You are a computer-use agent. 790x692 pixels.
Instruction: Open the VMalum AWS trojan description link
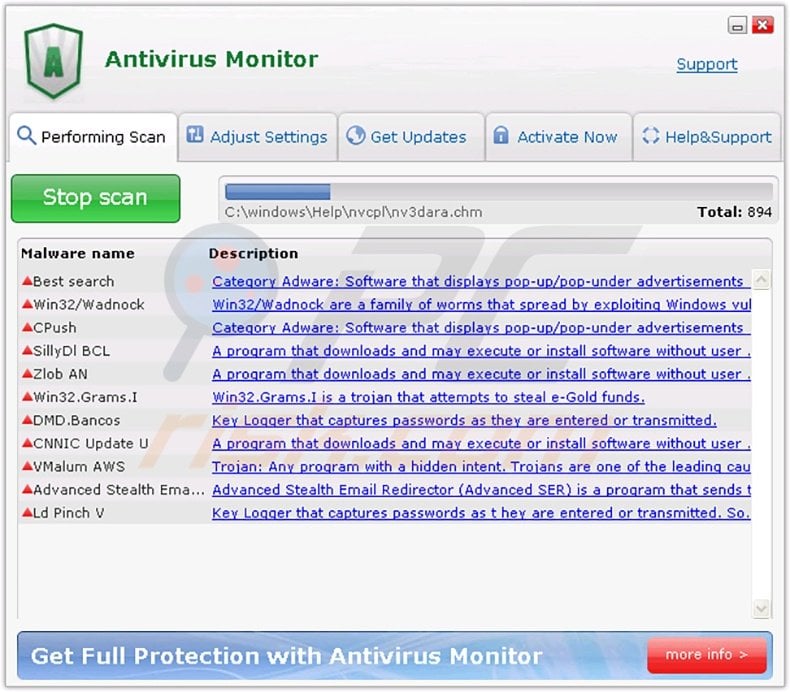click(x=481, y=467)
